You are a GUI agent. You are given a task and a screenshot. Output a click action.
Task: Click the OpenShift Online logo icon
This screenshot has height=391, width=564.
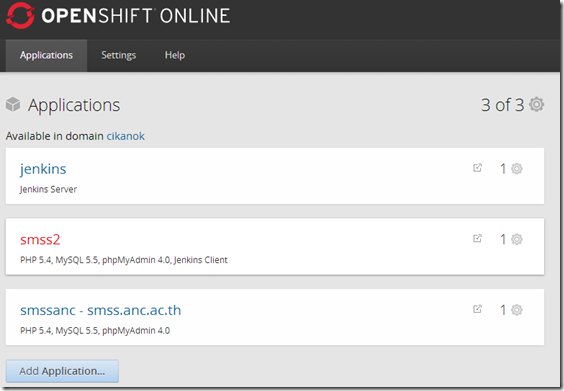[x=20, y=15]
